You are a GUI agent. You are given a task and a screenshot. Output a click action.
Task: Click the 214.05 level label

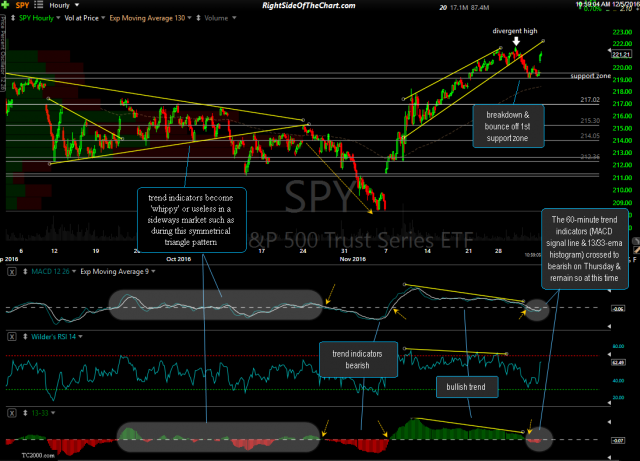click(590, 136)
